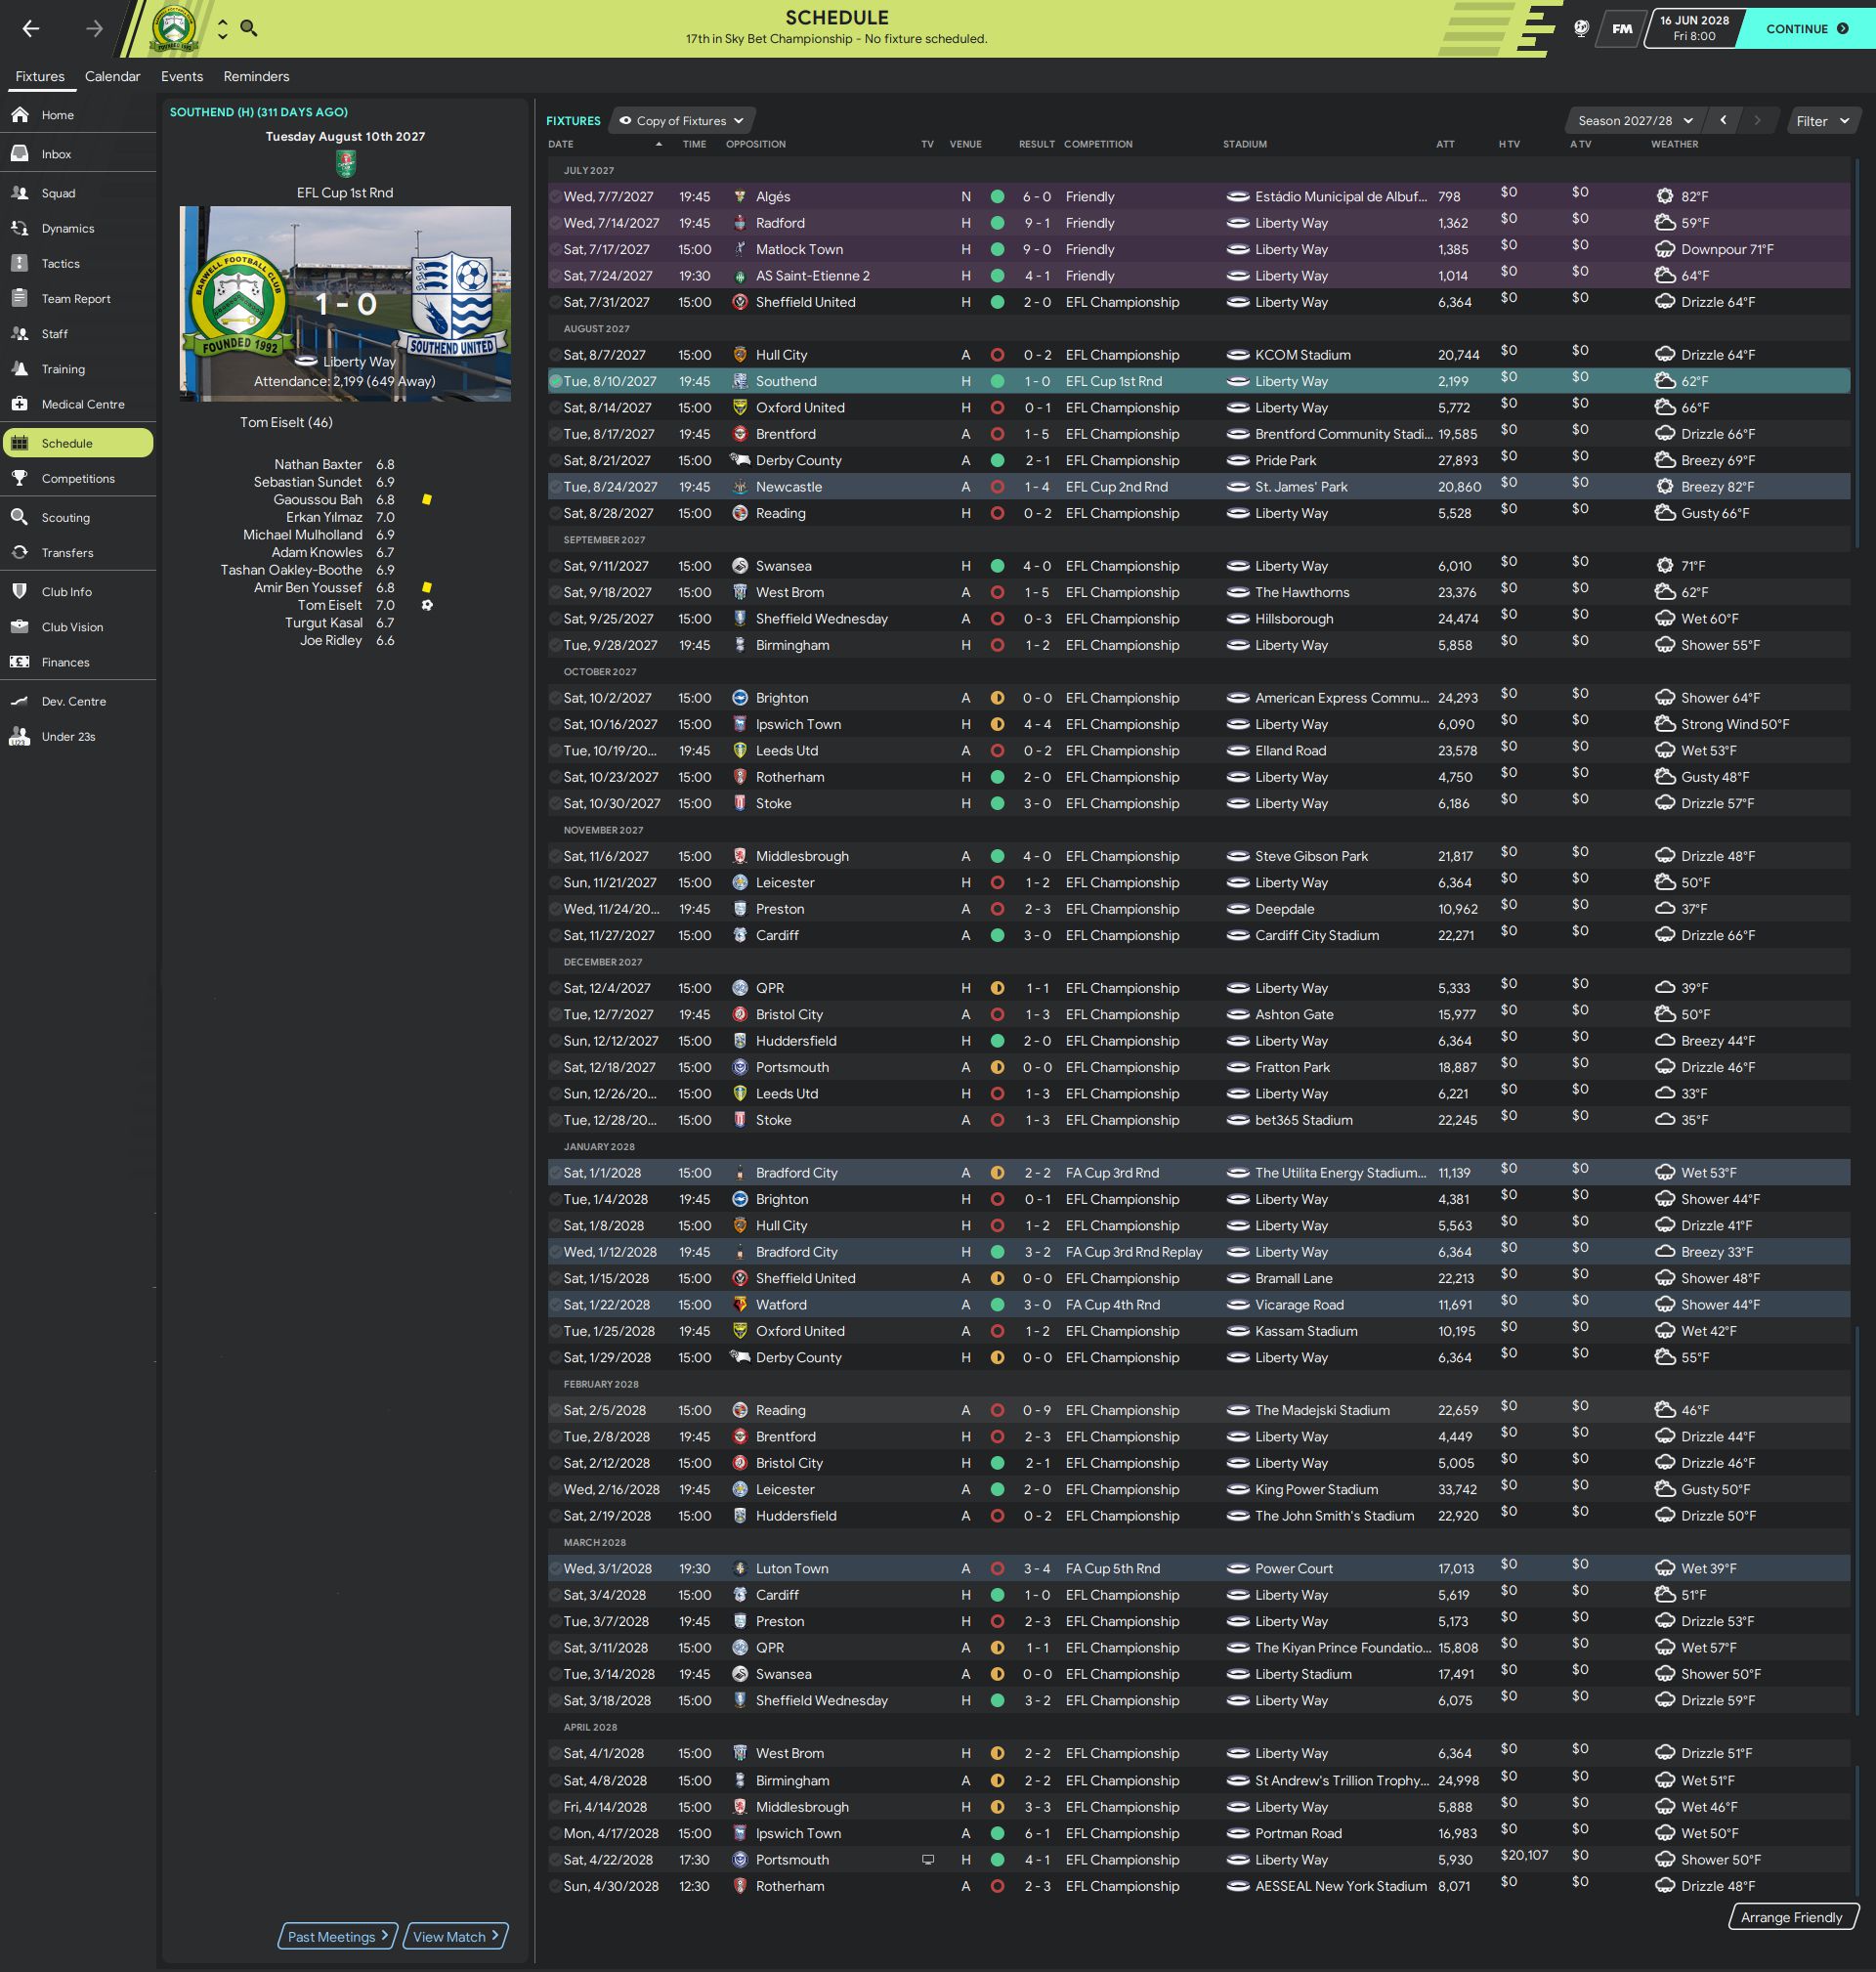Switch to the Reminders tab
This screenshot has height=1972, width=1876.
click(256, 77)
